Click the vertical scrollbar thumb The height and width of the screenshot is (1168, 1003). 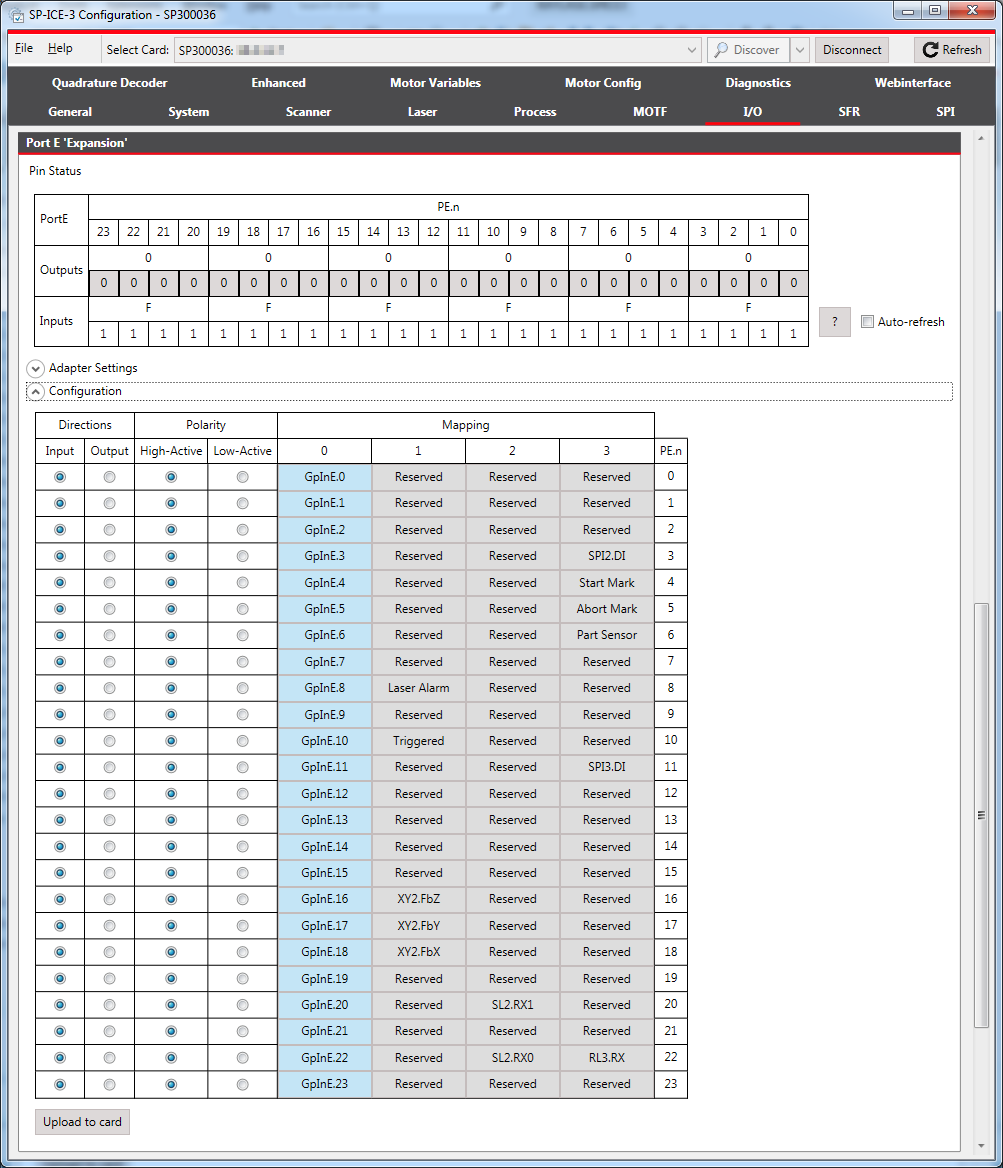(981, 815)
